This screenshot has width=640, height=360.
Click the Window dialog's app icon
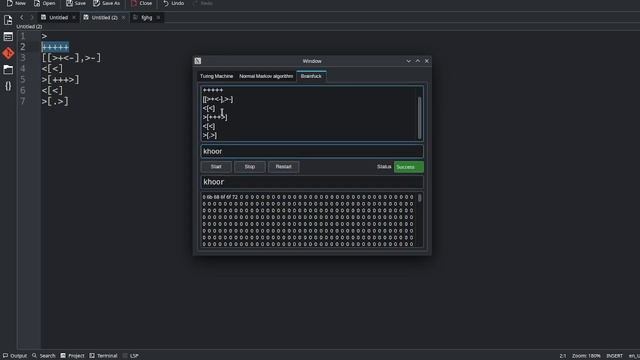click(x=198, y=61)
